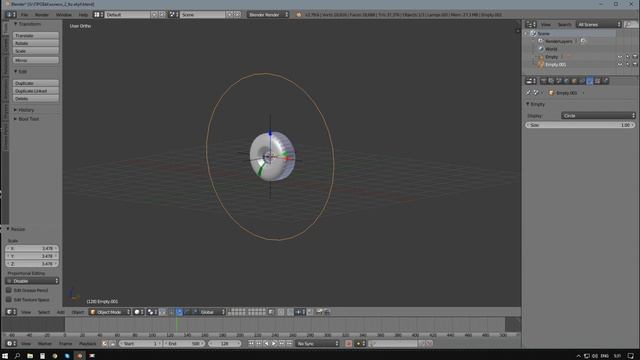Toggle the 3D manipulator widget button

tap(171, 312)
